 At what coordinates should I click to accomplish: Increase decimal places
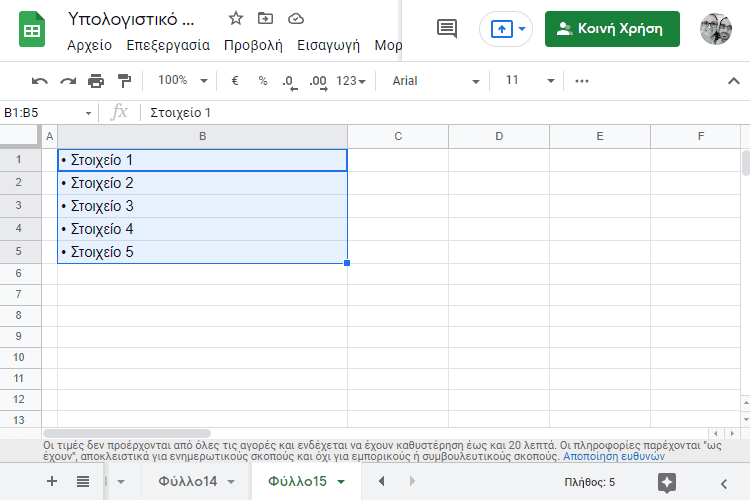pyautogui.click(x=318, y=81)
